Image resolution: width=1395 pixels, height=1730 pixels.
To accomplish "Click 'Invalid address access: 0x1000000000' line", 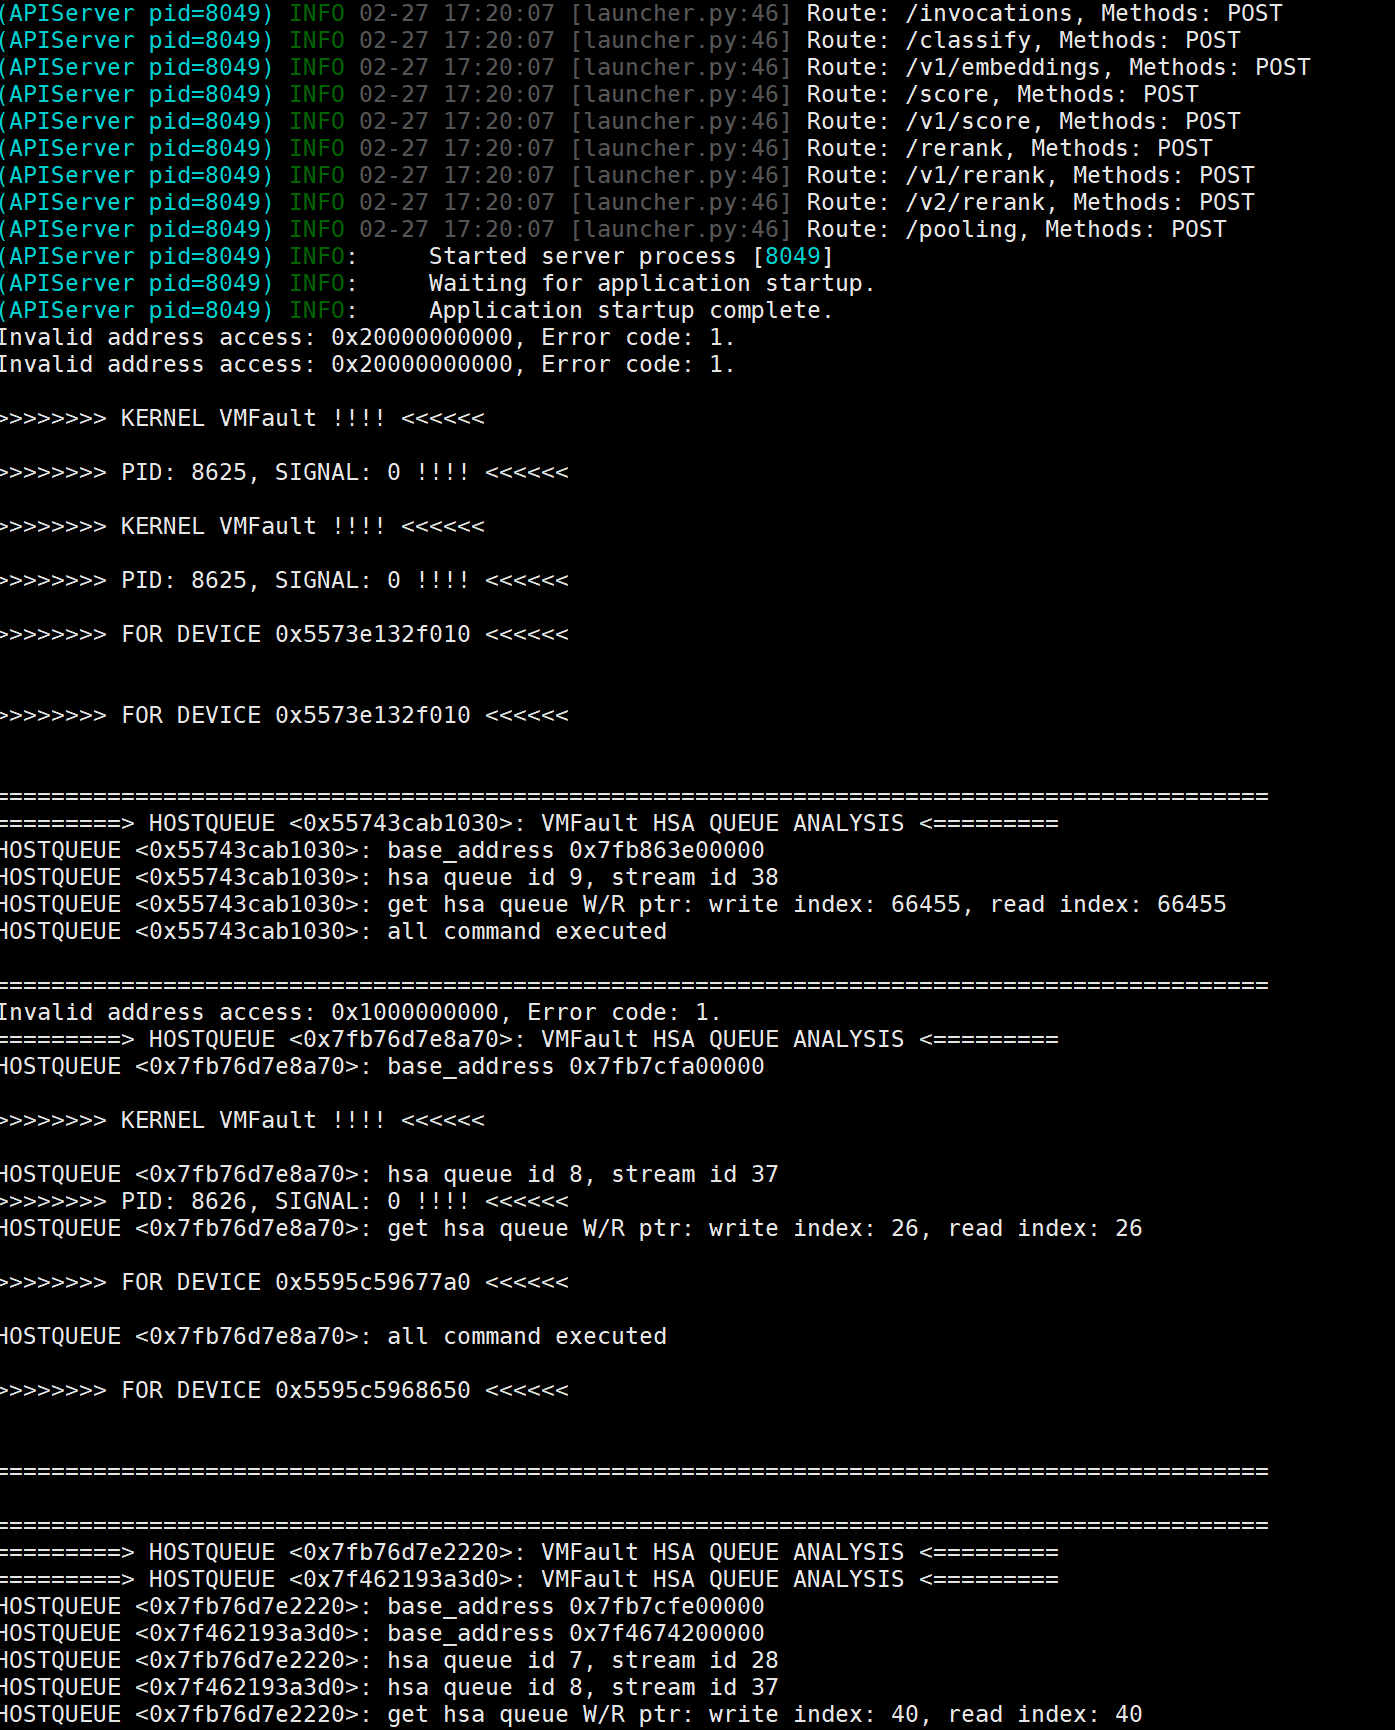I will click(360, 1012).
